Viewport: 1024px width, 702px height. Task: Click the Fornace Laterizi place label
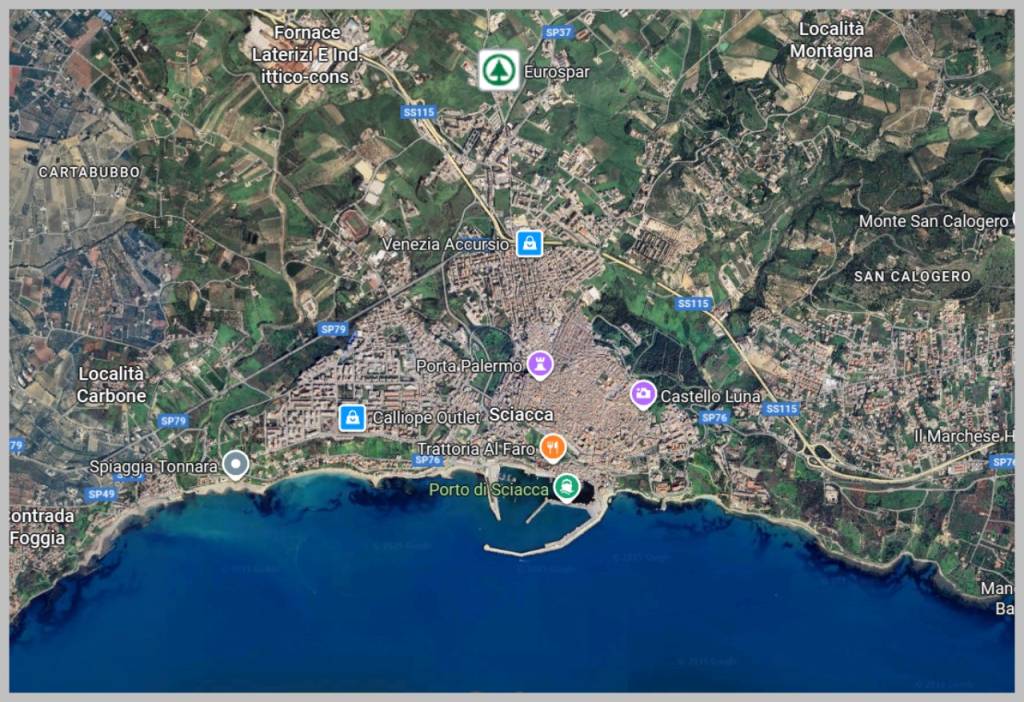pyautogui.click(x=307, y=54)
